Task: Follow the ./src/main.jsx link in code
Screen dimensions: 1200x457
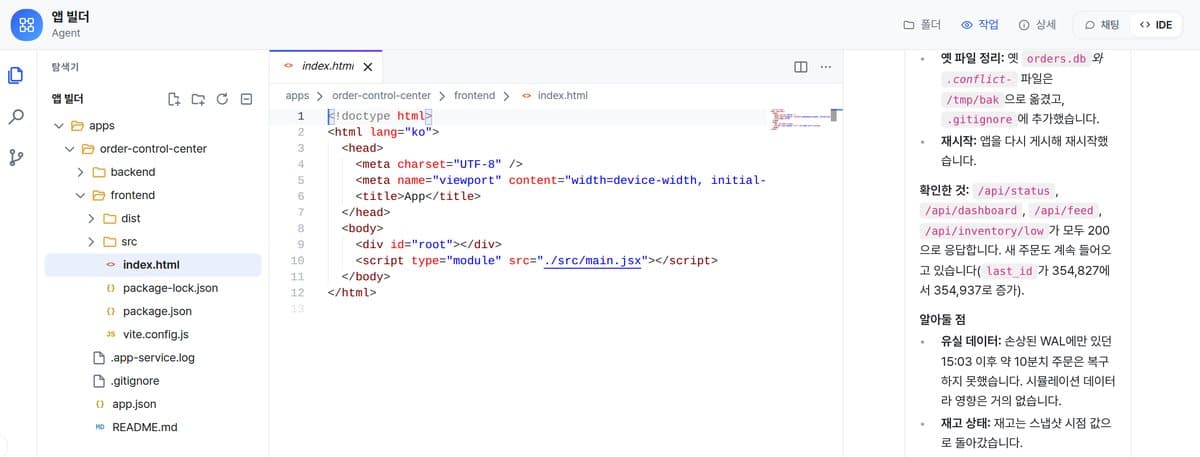Action: [x=593, y=260]
